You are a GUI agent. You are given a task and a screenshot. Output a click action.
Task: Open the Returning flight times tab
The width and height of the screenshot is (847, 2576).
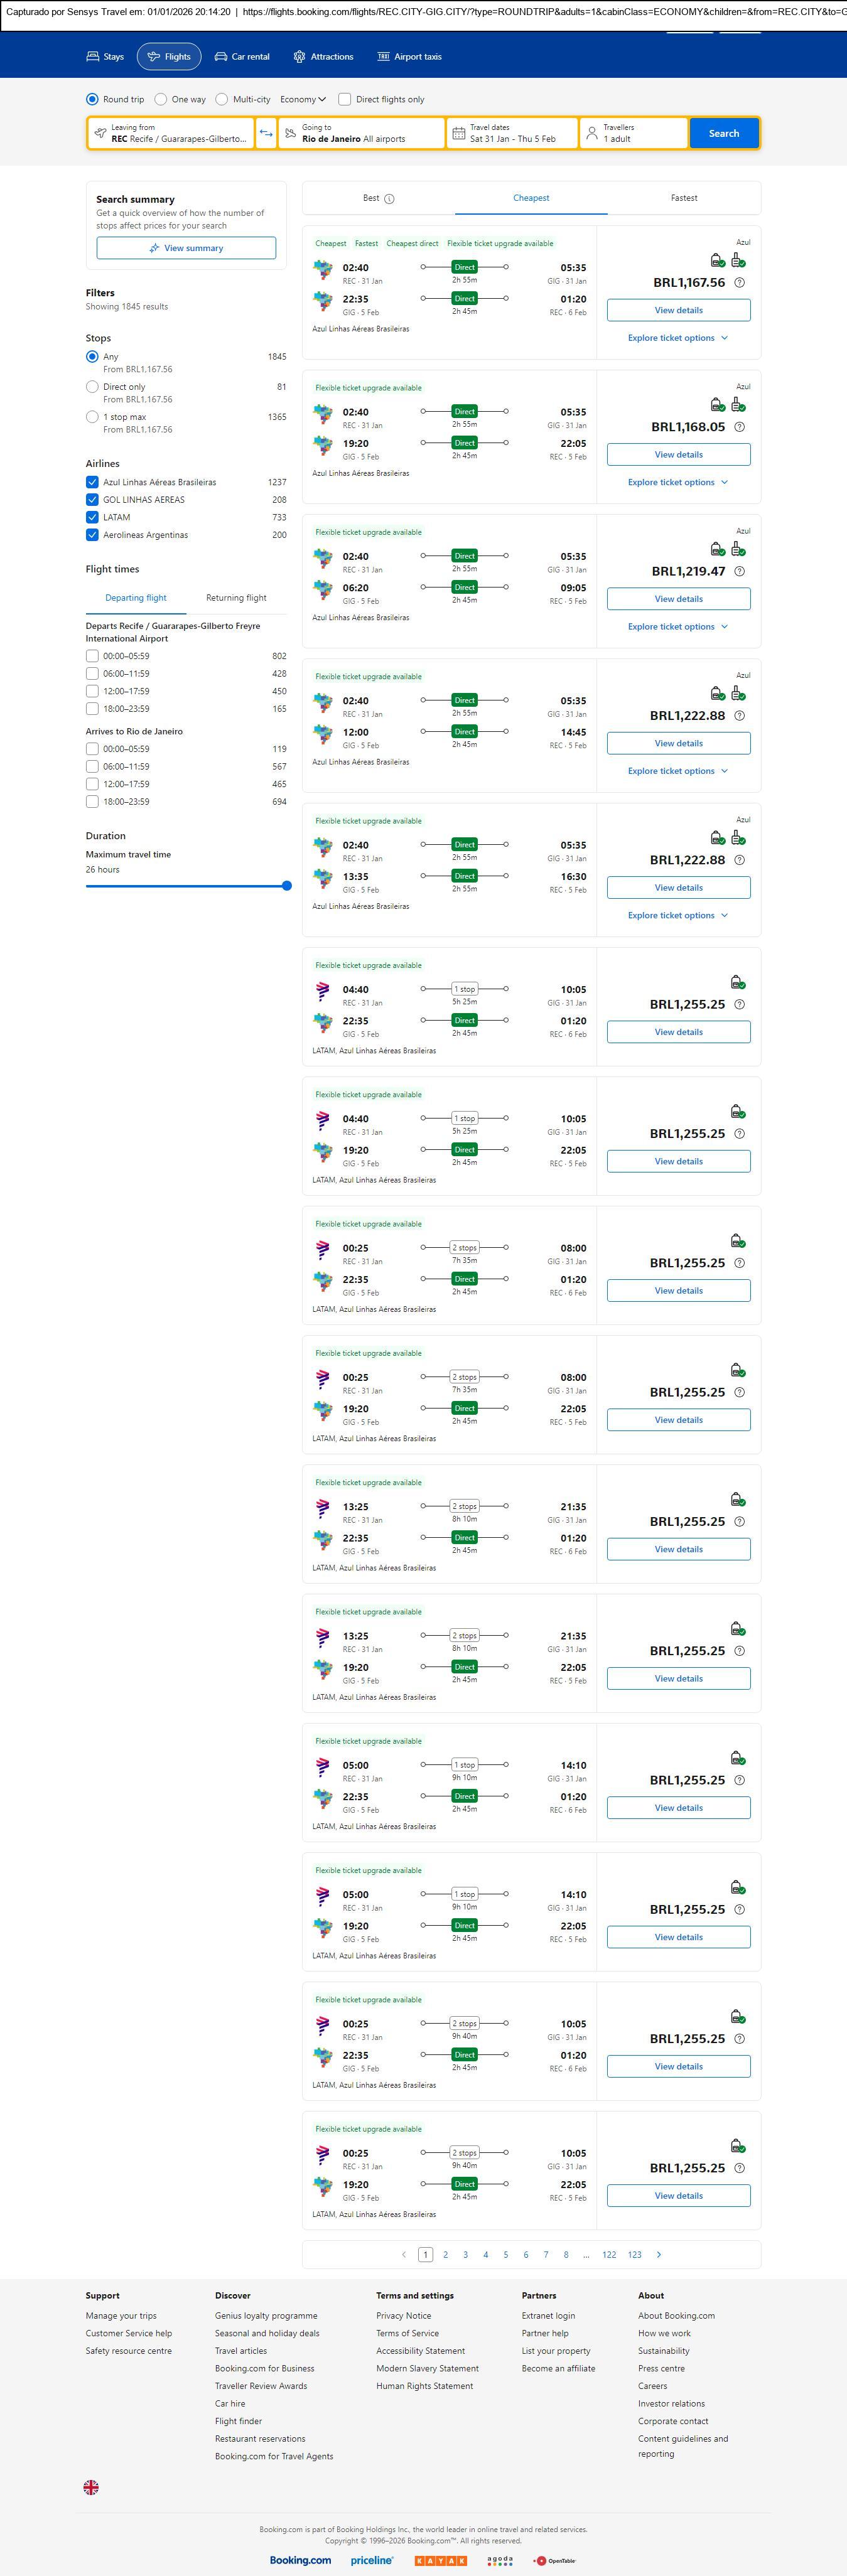tap(236, 598)
